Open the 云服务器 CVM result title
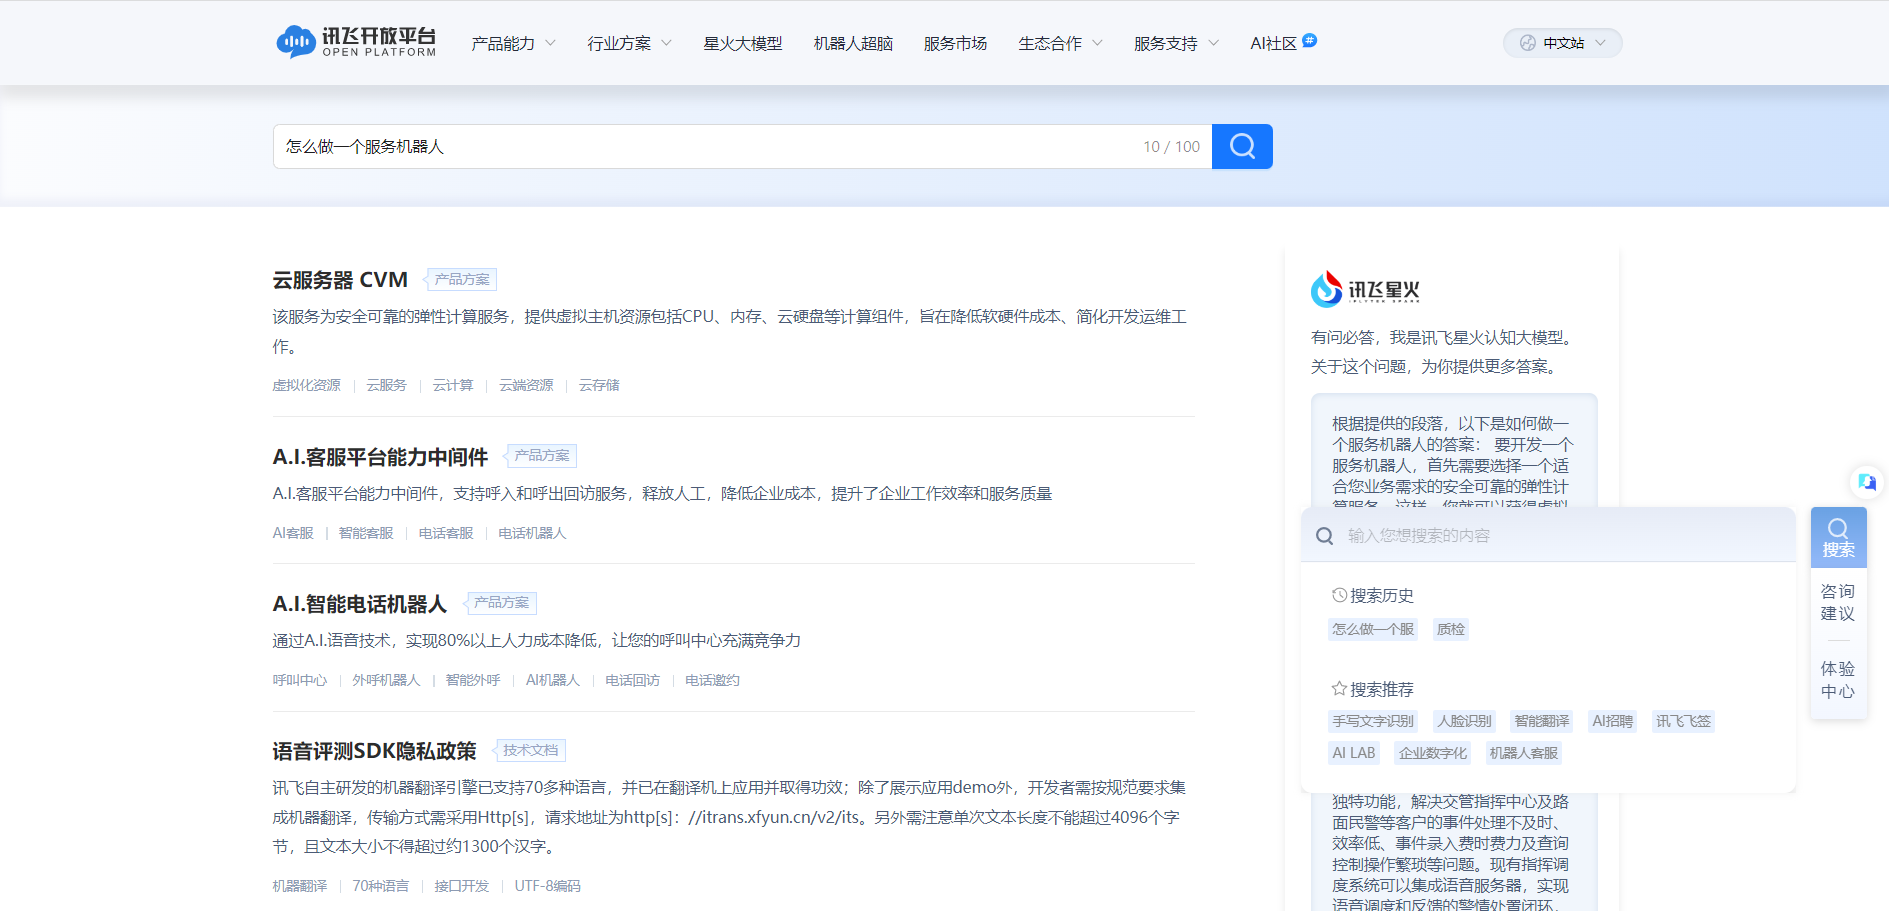Screen dimensions: 1889x911 click(340, 280)
